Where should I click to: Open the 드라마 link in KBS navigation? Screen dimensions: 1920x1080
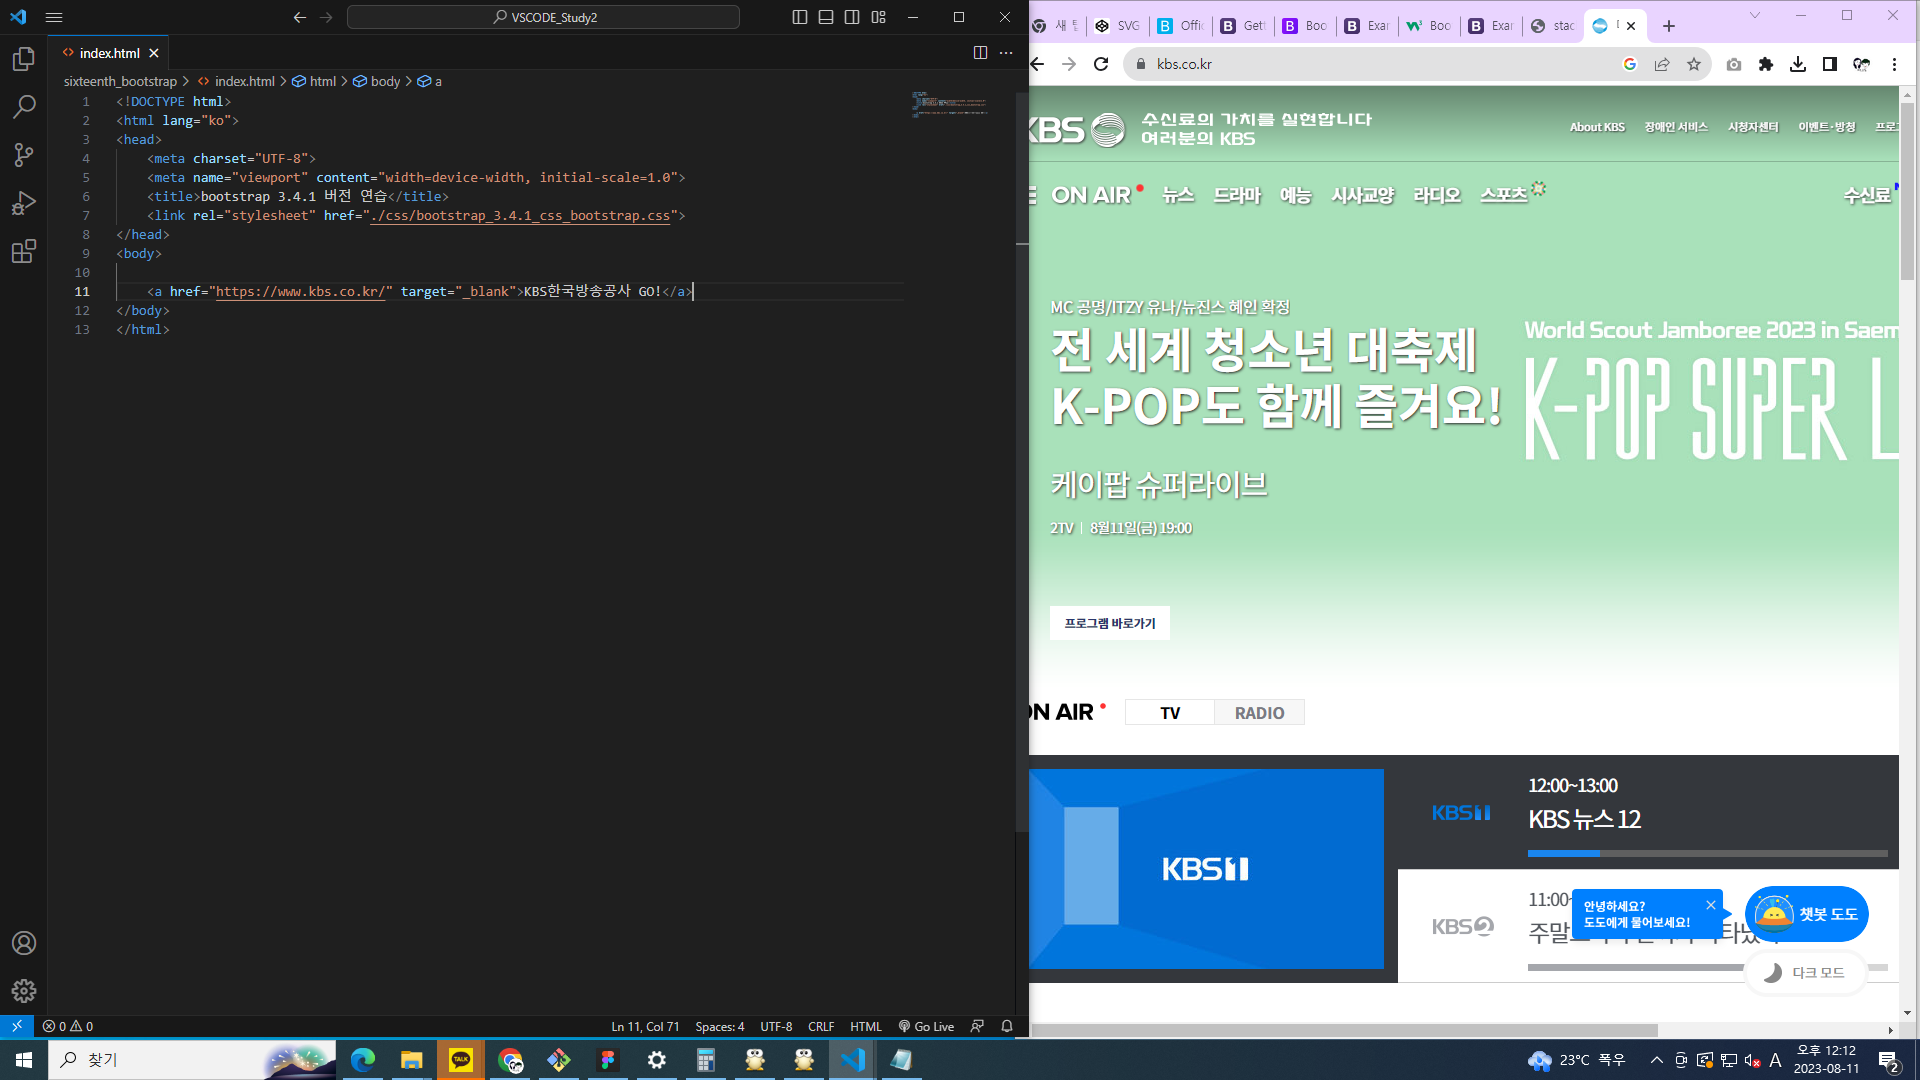point(1237,196)
